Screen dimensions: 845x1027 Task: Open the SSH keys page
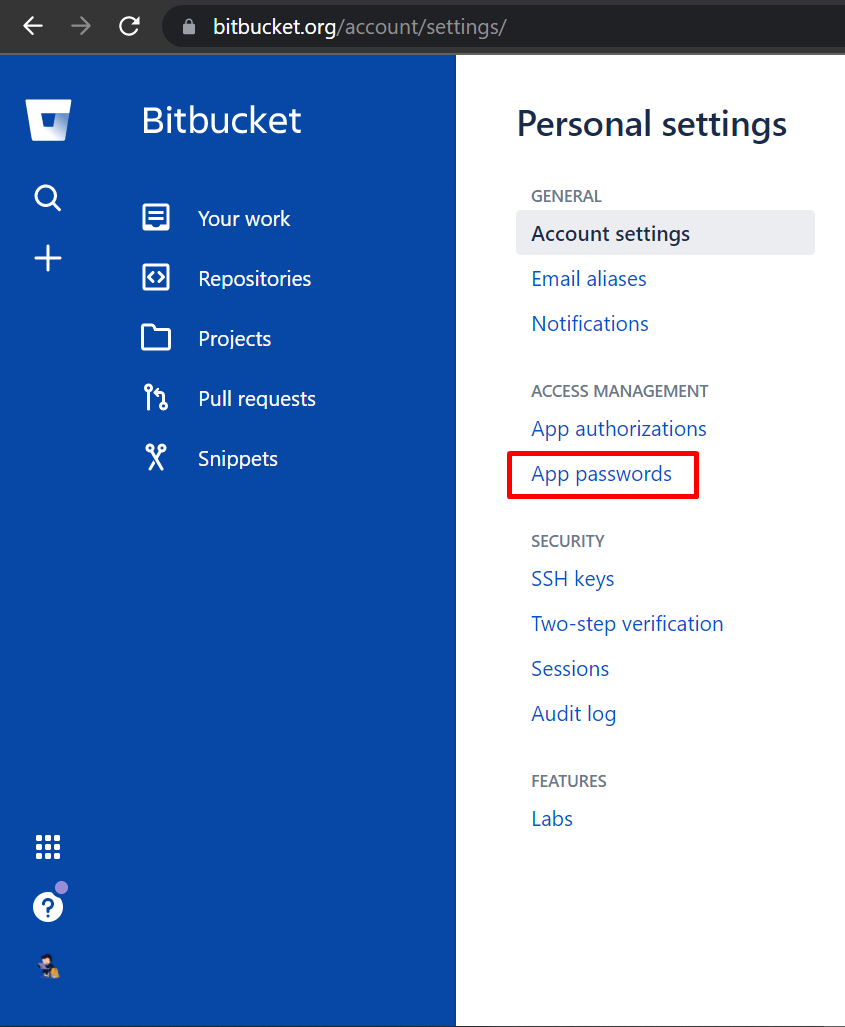572,578
